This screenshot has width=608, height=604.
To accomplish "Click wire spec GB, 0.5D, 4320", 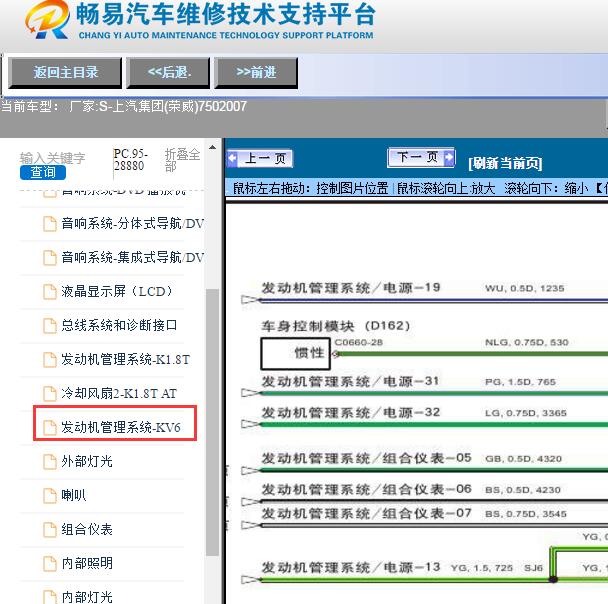I will pyautogui.click(x=523, y=459).
